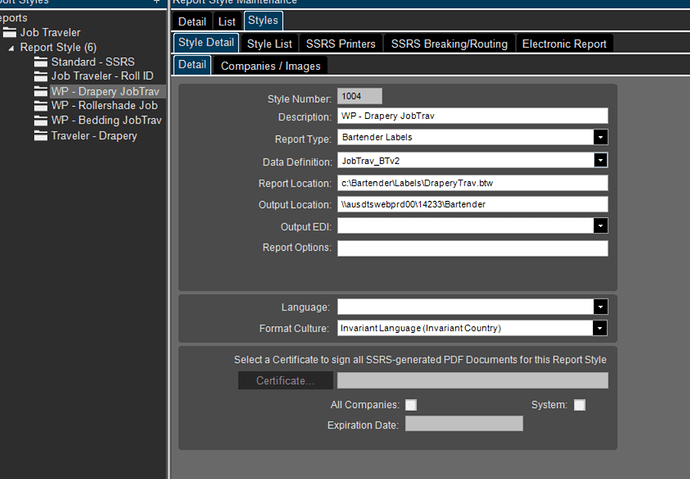
Task: Click the certificate path field
Action: pos(473,380)
